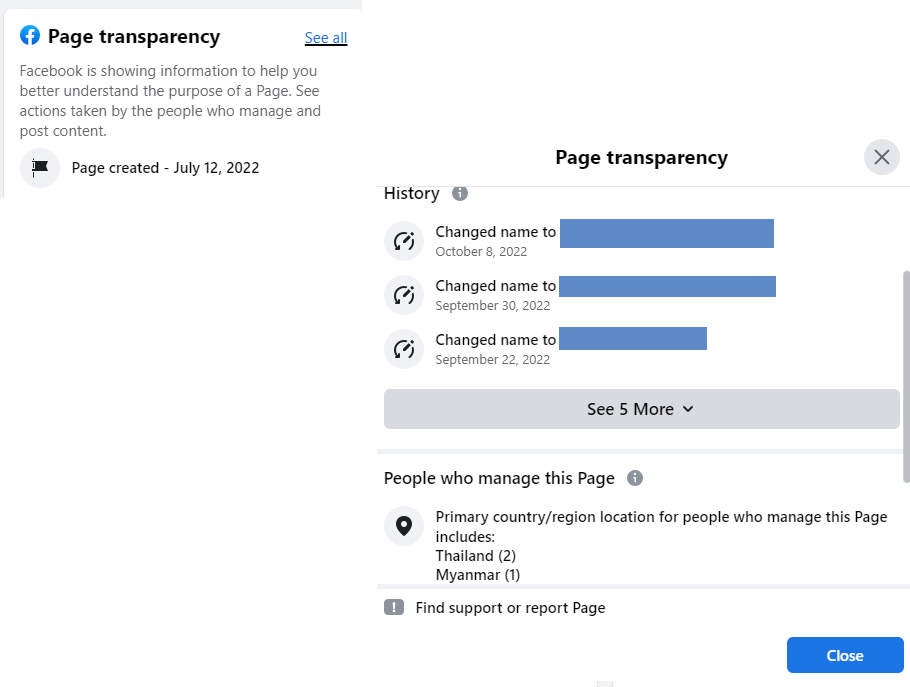Image resolution: width=910 pixels, height=687 pixels.
Task: Select Find support or report Page
Action: click(510, 608)
